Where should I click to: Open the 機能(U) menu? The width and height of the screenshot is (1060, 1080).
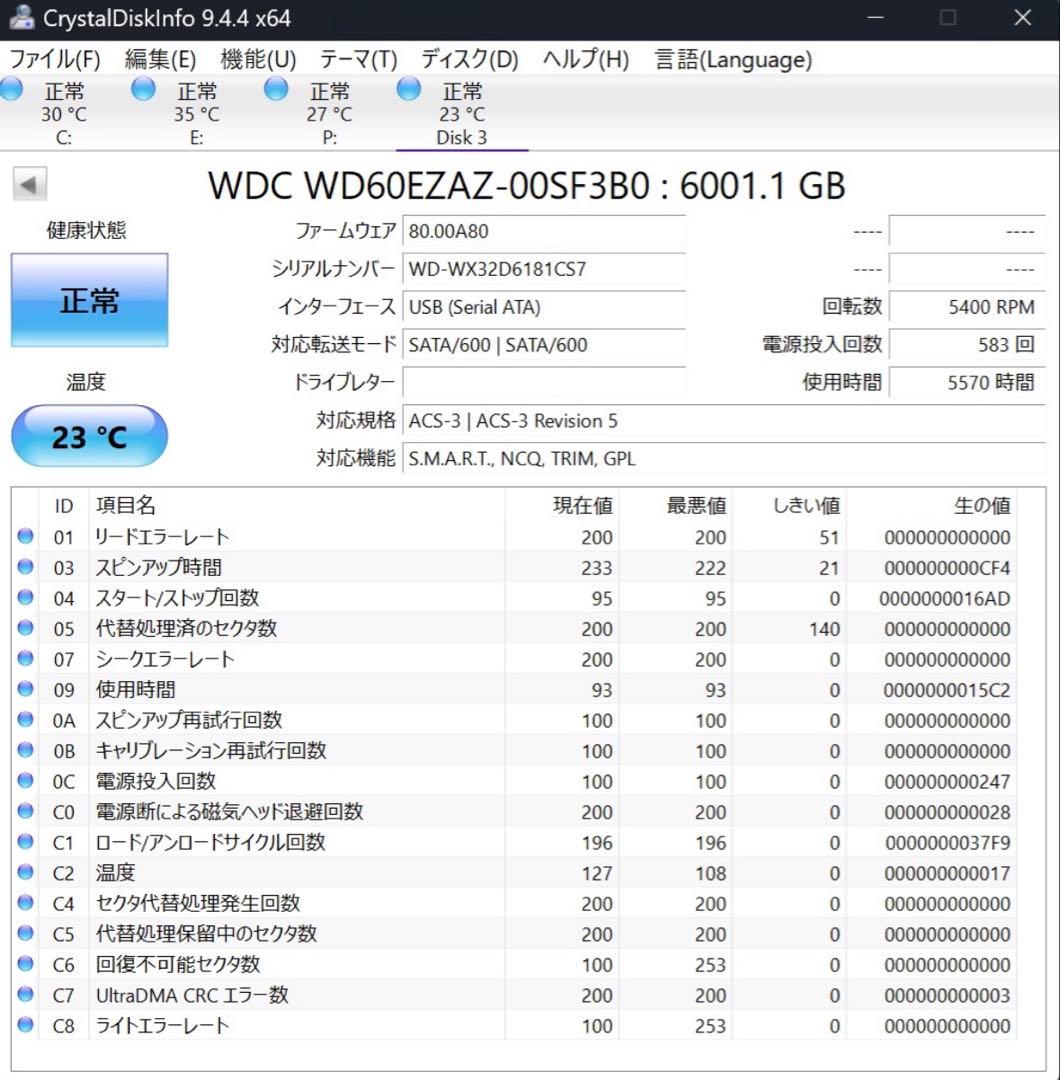258,59
